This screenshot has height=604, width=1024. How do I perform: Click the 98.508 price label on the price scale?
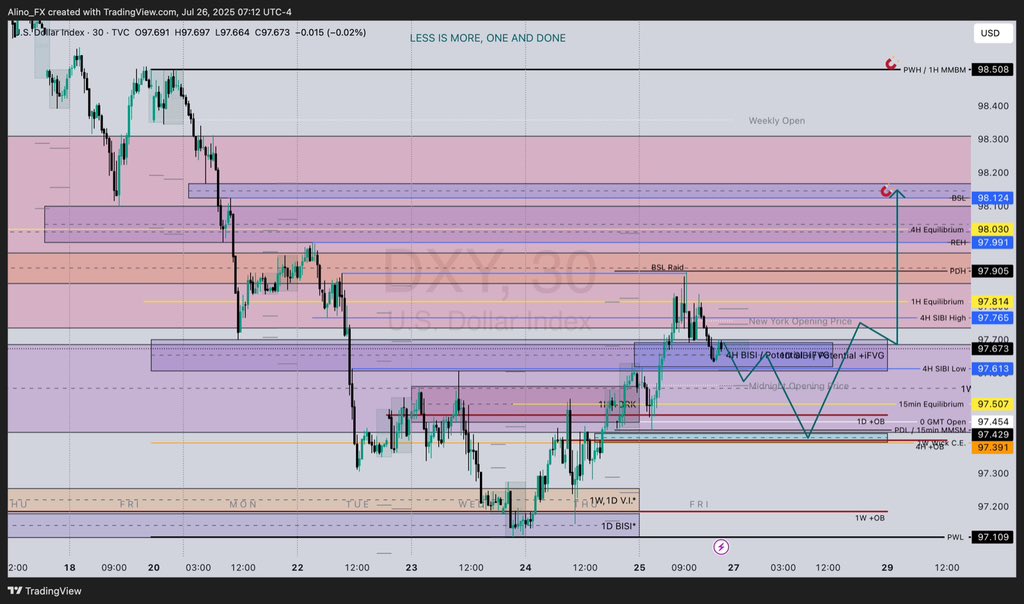(x=993, y=69)
